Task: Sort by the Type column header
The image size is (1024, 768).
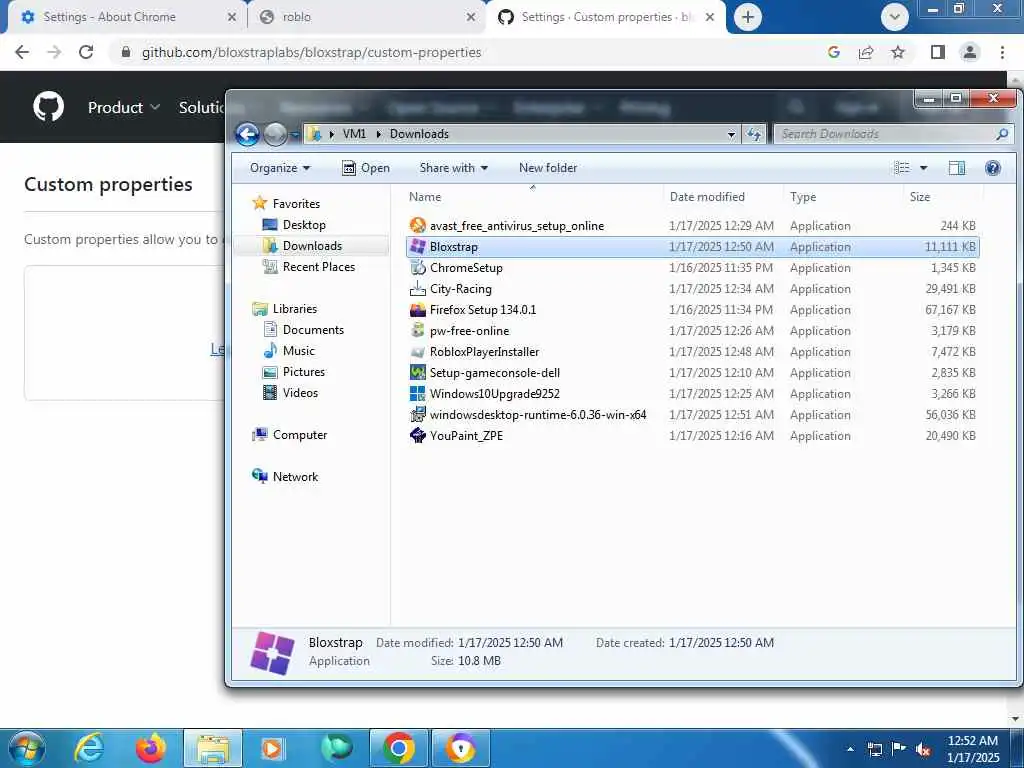Action: [803, 197]
